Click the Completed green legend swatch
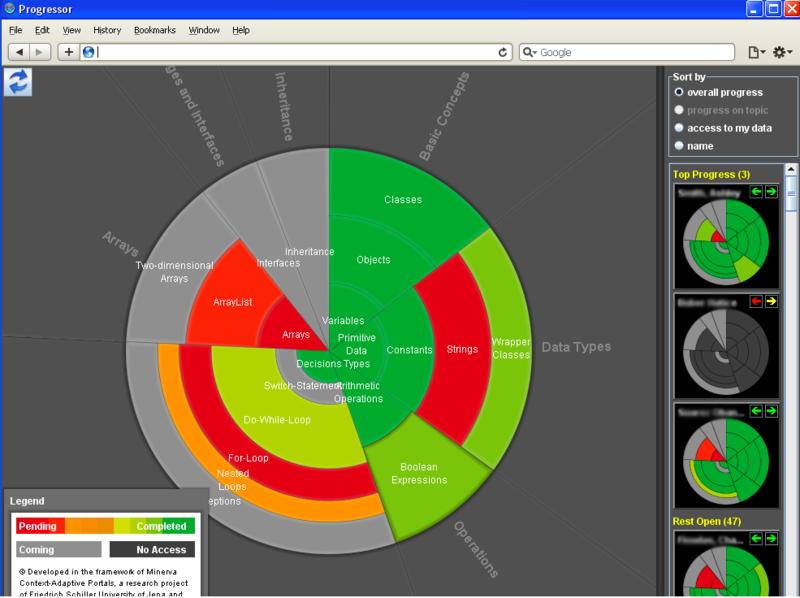This screenshot has width=800, height=598. (x=162, y=526)
